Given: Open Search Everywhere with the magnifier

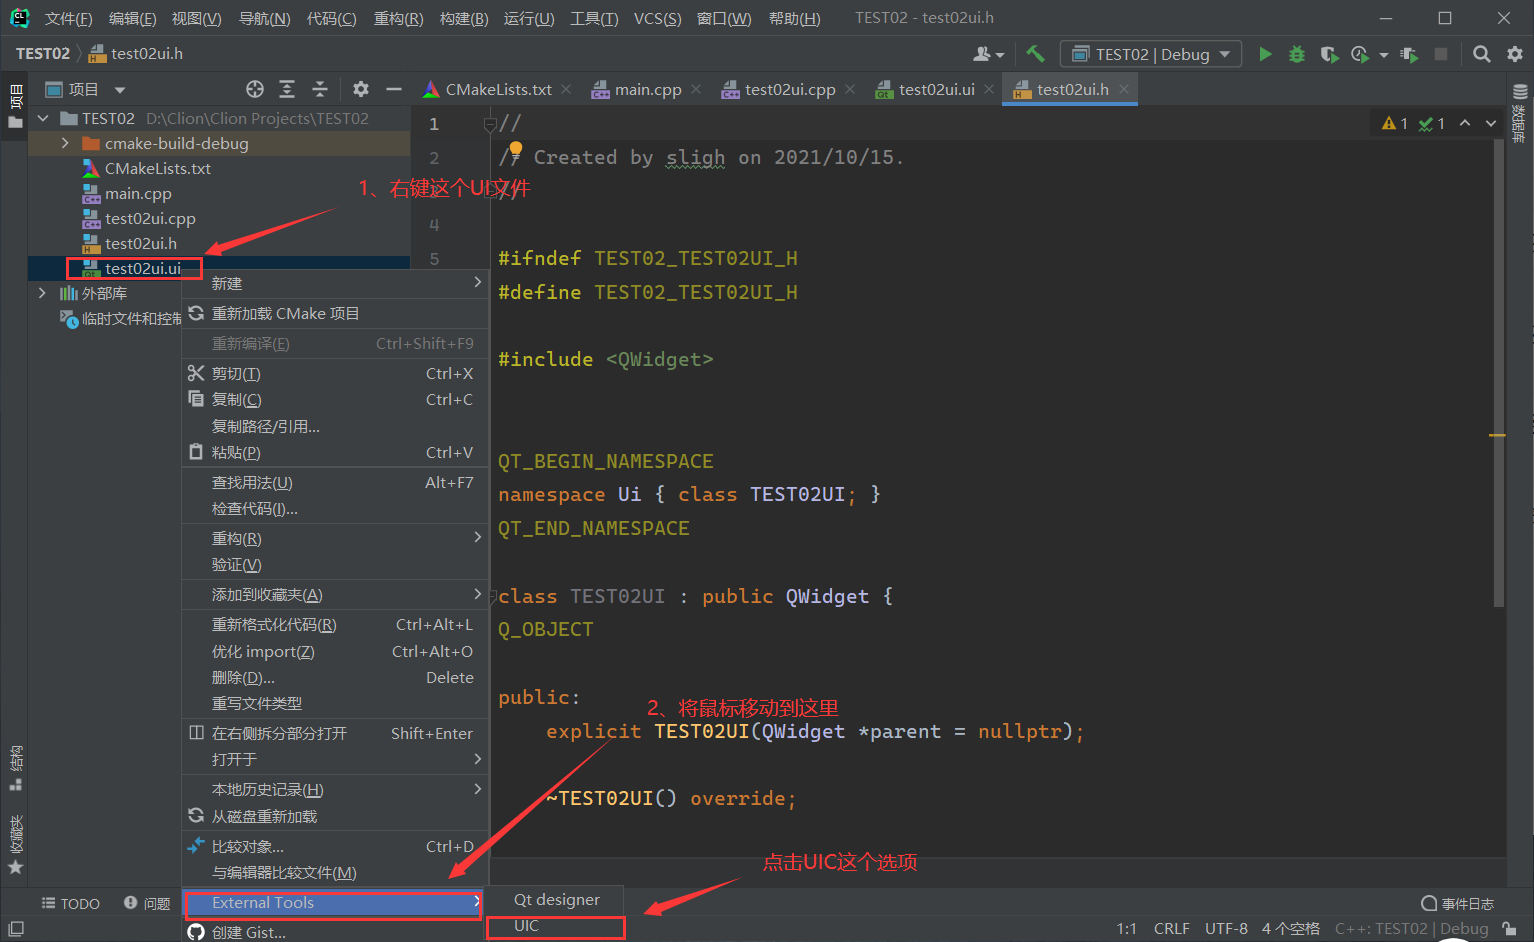Looking at the screenshot, I should [1482, 53].
